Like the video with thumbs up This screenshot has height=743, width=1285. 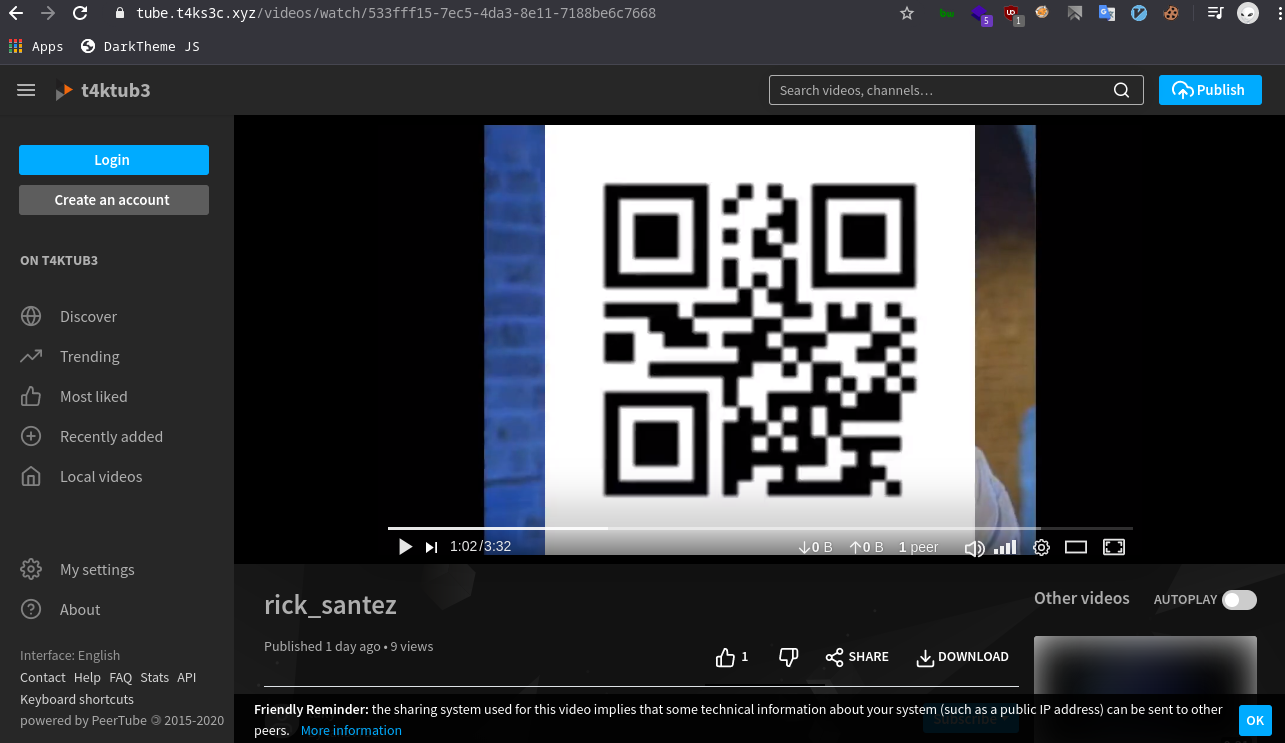(x=727, y=657)
